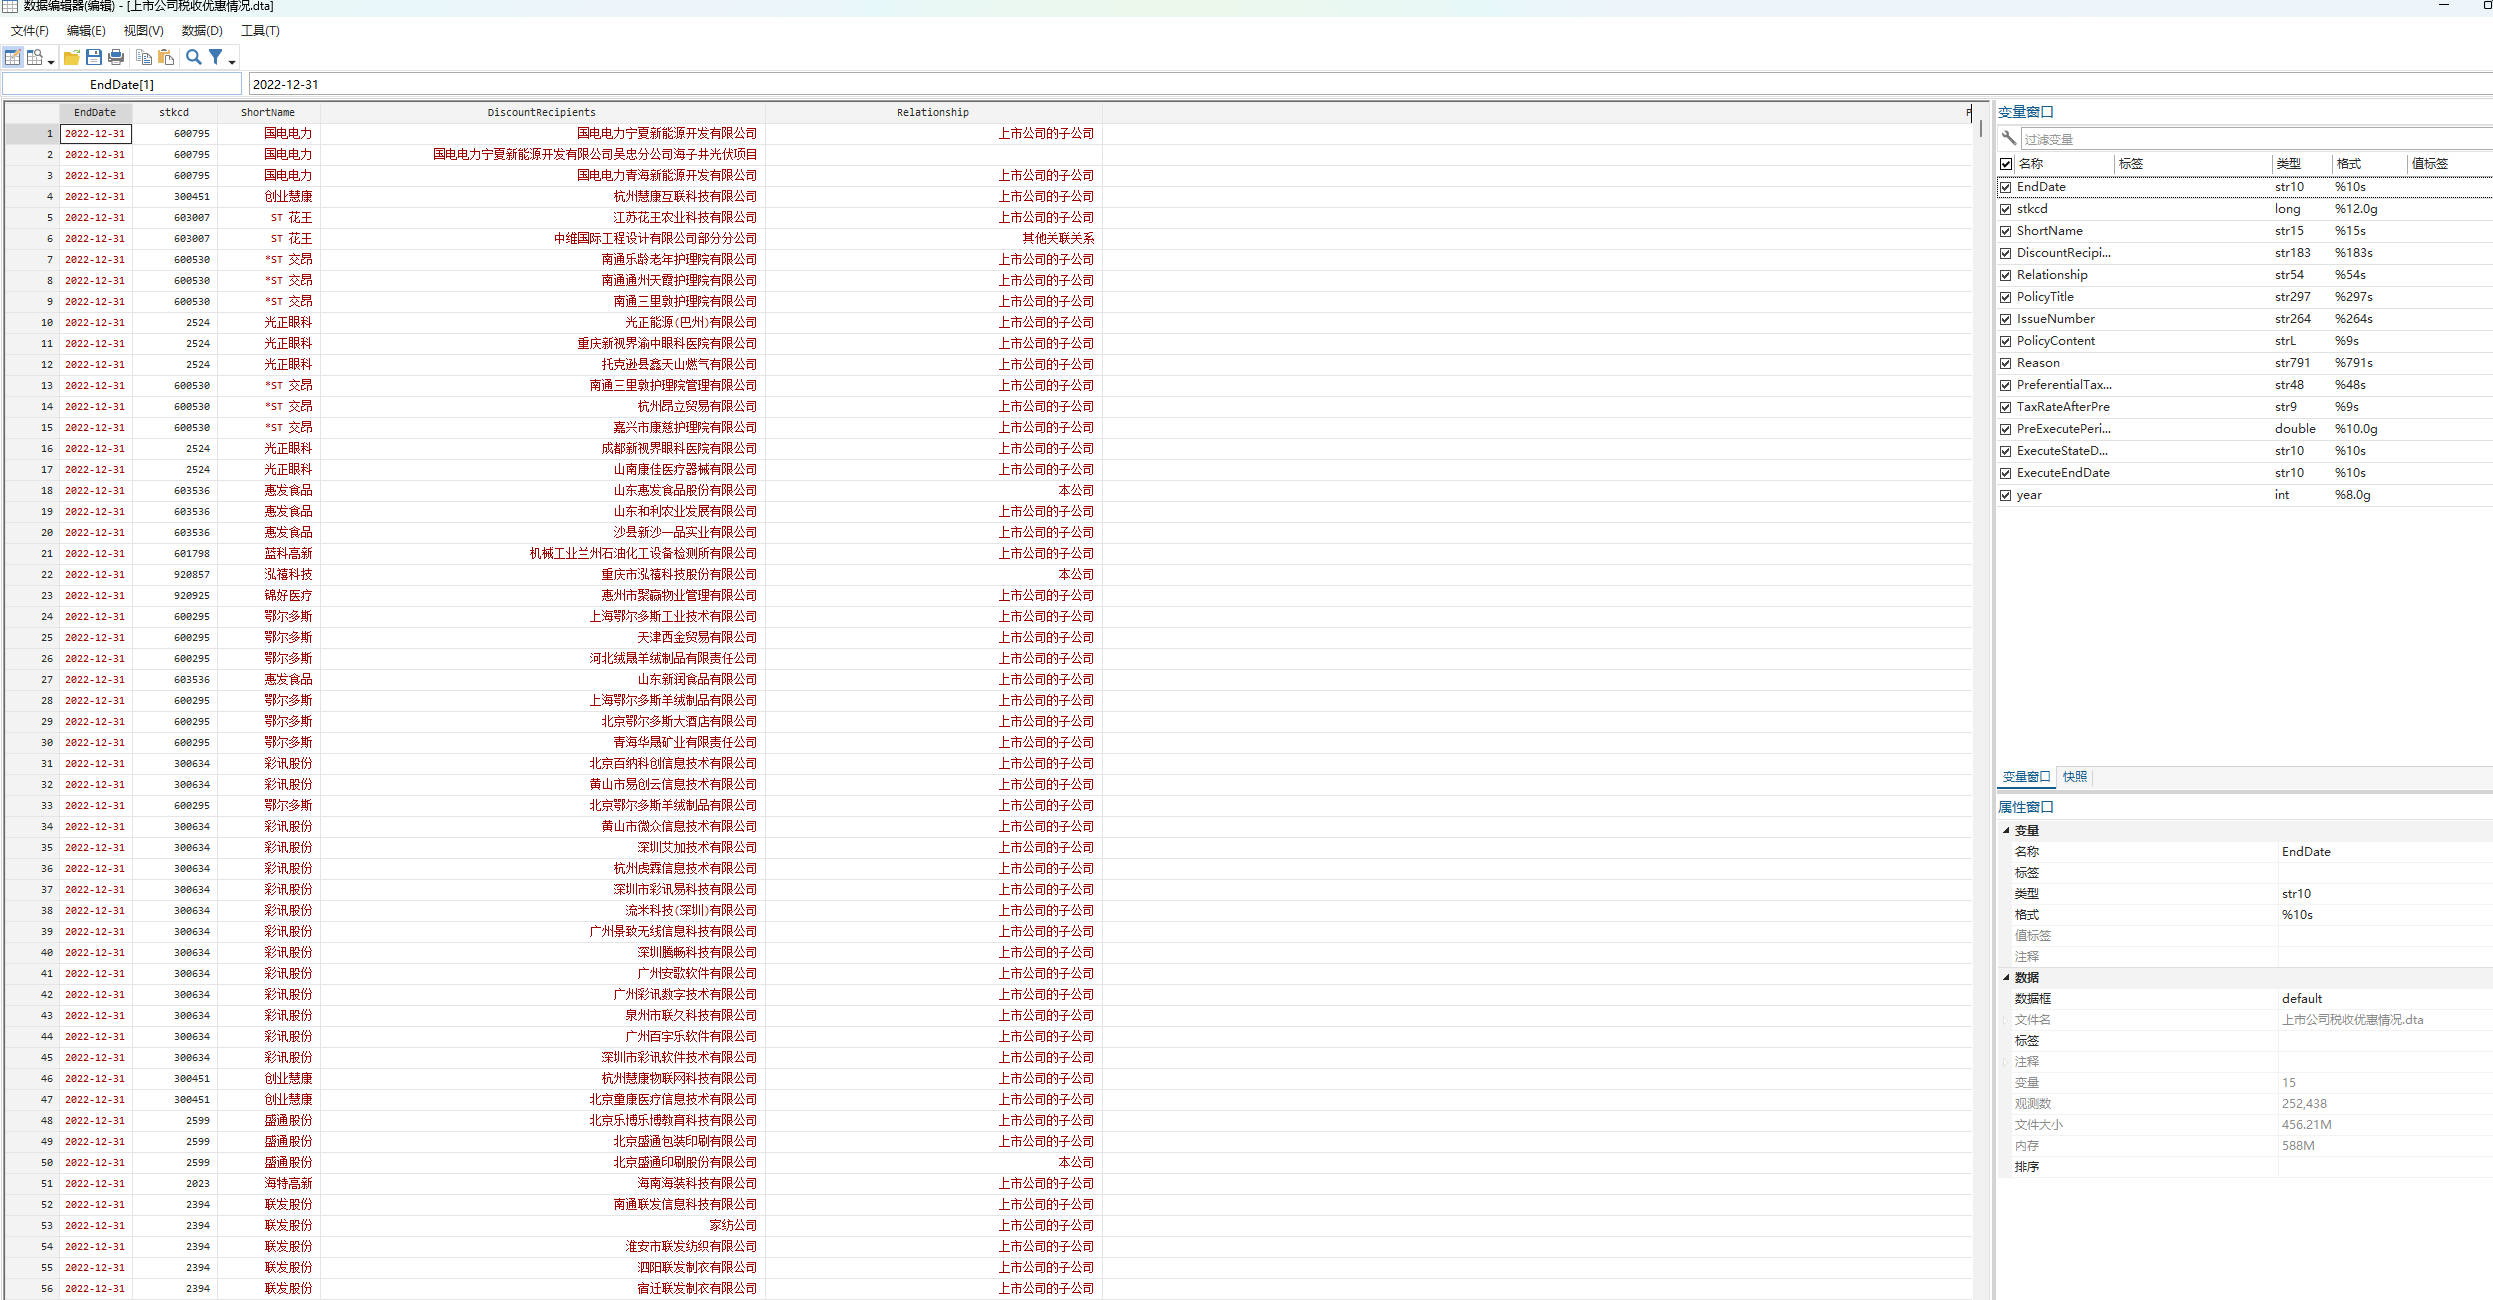Select the Relationship variable in list
The height and width of the screenshot is (1300, 2493).
(x=2052, y=275)
